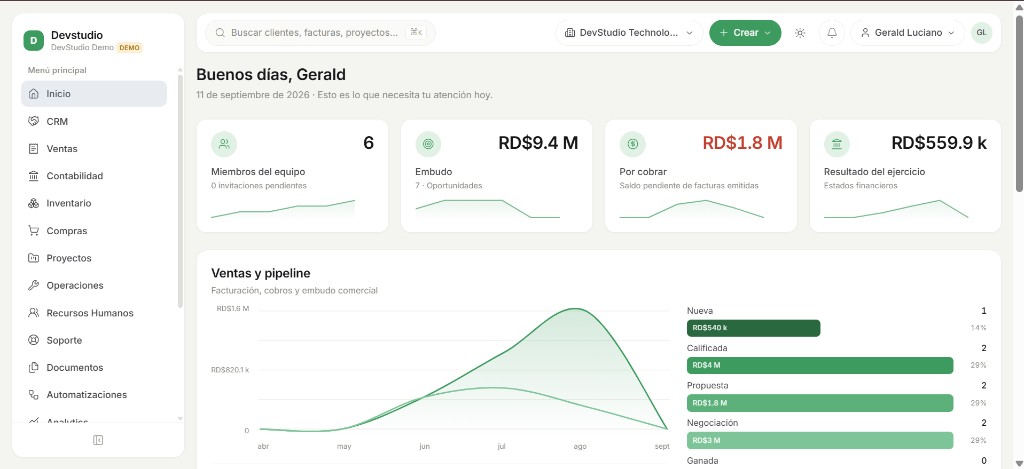Click the CRM handshake icon in sidebar
Image resolution: width=1024 pixels, height=469 pixels.
click(34, 121)
